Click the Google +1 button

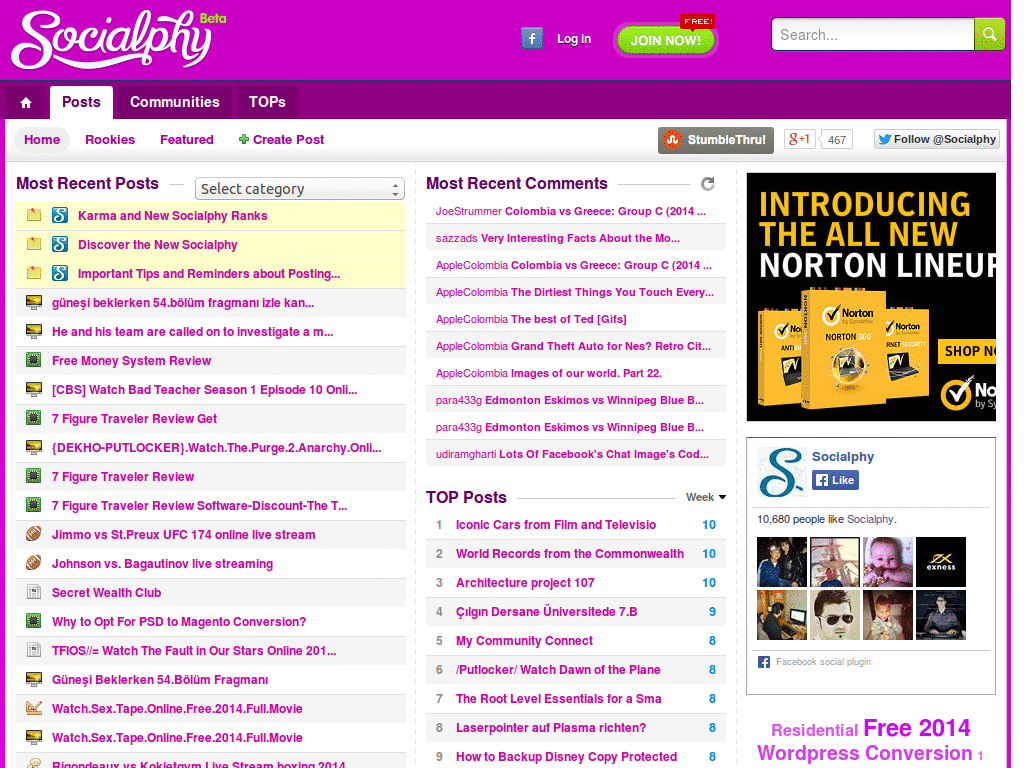click(x=799, y=139)
